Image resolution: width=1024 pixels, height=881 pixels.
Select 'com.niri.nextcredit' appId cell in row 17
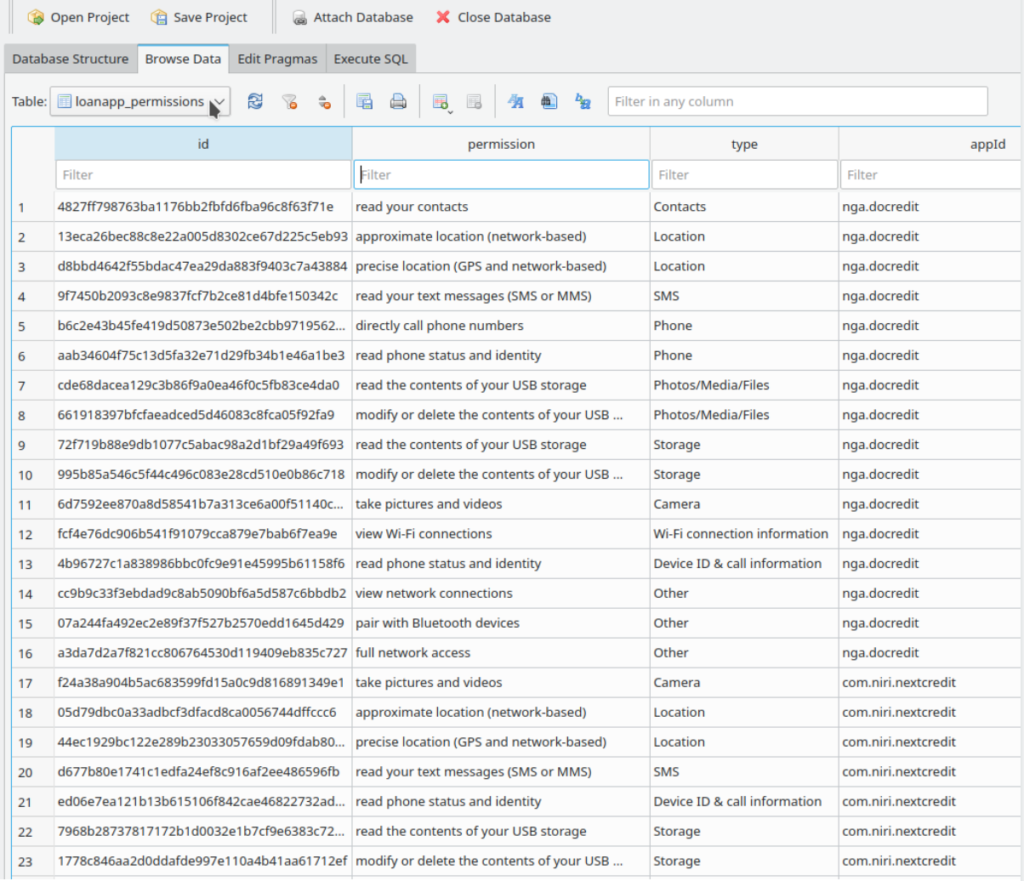[x=931, y=682]
